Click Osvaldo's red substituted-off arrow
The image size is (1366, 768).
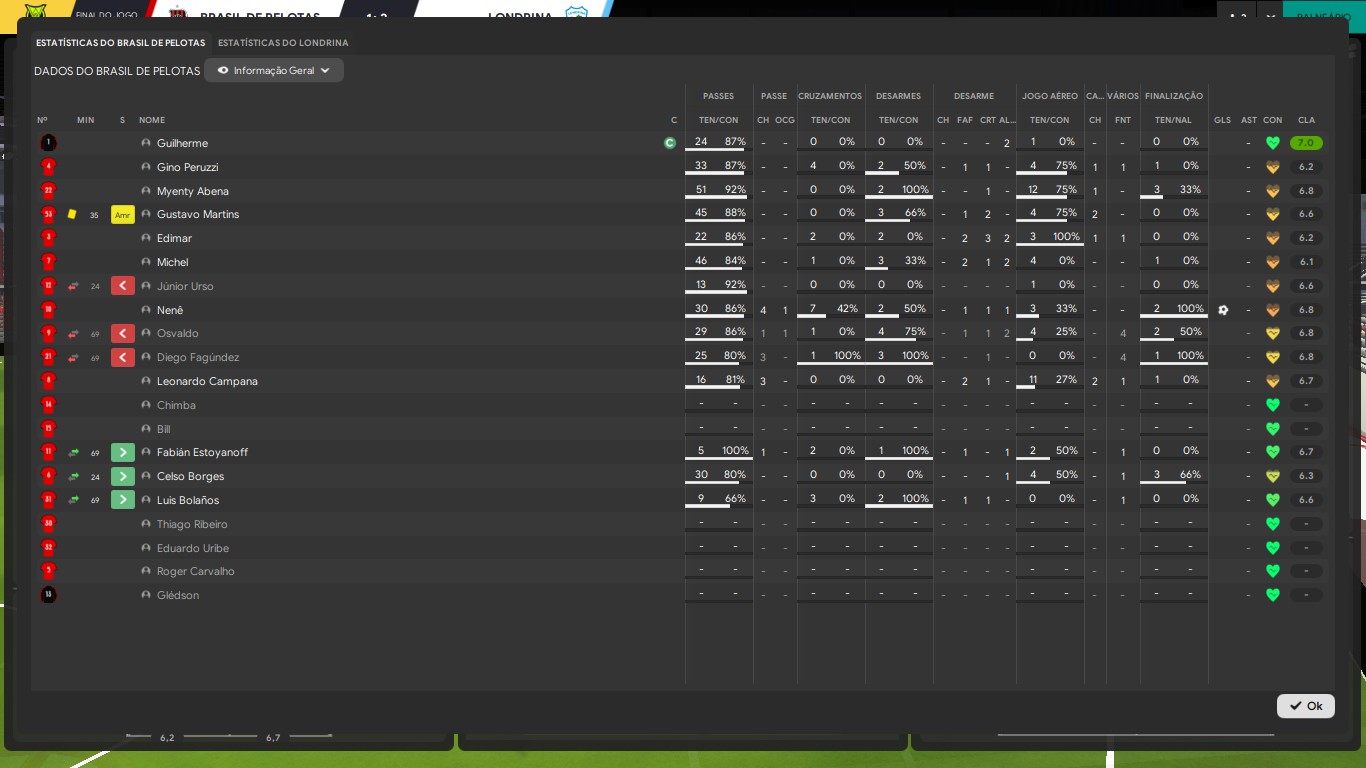(x=123, y=333)
